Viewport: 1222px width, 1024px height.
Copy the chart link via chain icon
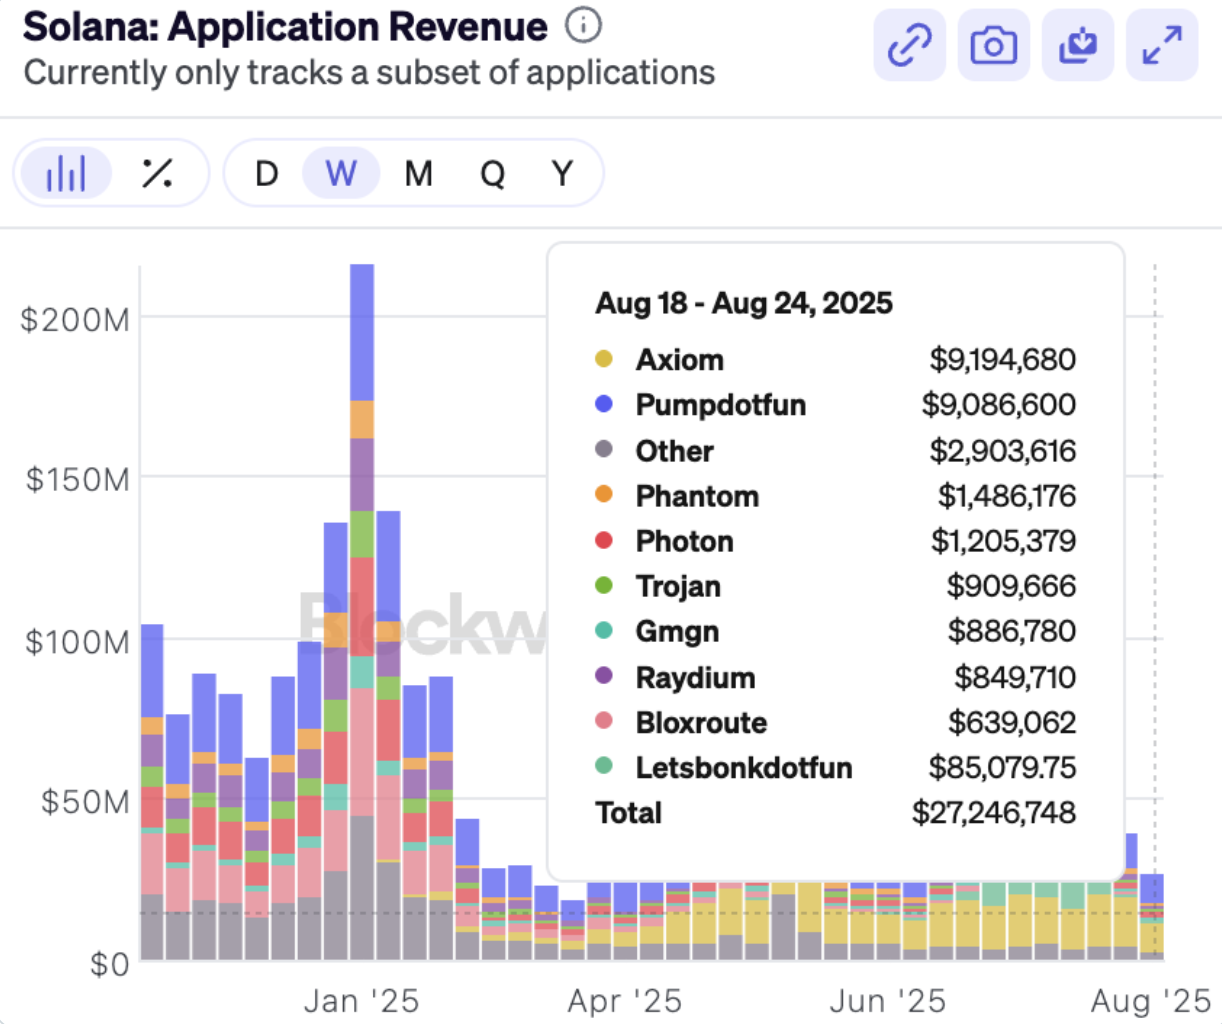[909, 45]
